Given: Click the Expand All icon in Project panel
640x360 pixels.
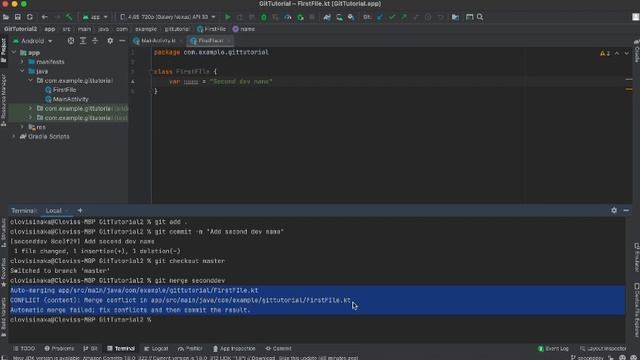Looking at the screenshot, I should click(x=83, y=41).
